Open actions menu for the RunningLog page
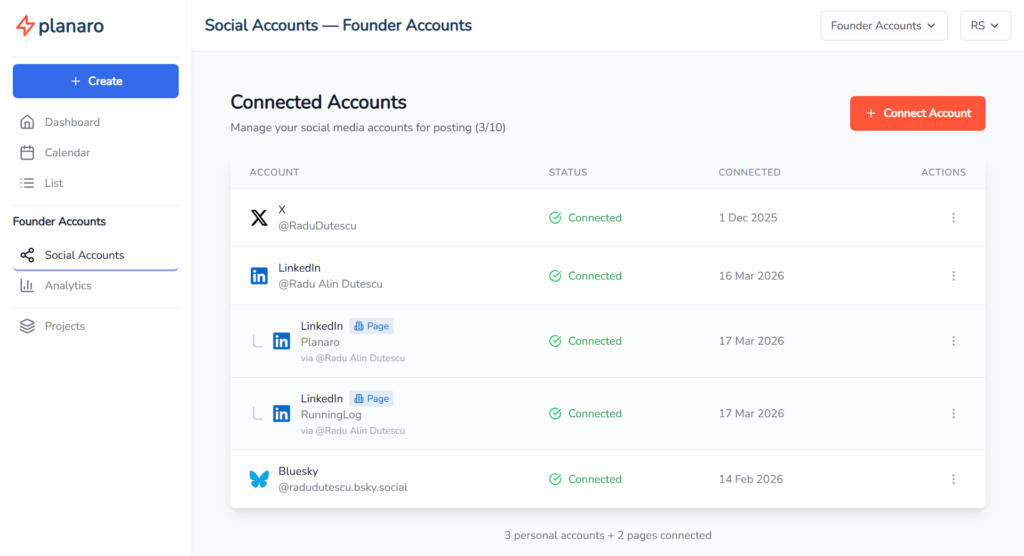1024x556 pixels. coord(953,414)
